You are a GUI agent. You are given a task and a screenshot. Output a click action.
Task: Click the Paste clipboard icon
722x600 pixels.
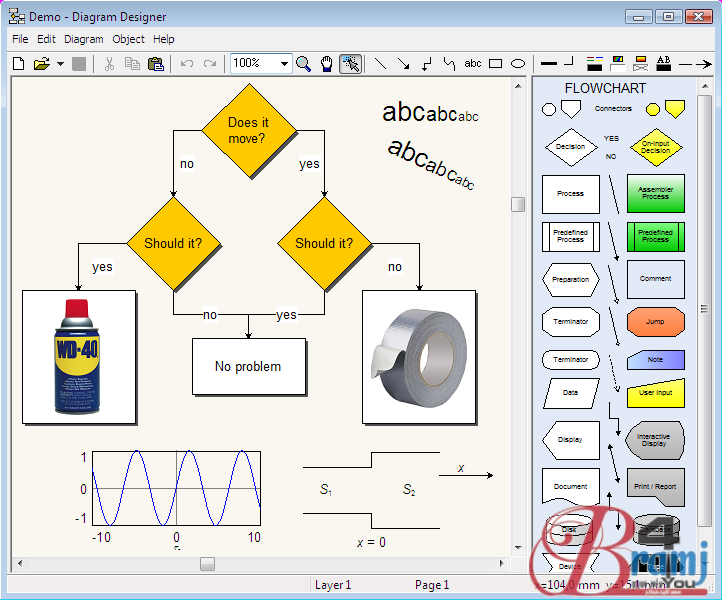(x=155, y=64)
